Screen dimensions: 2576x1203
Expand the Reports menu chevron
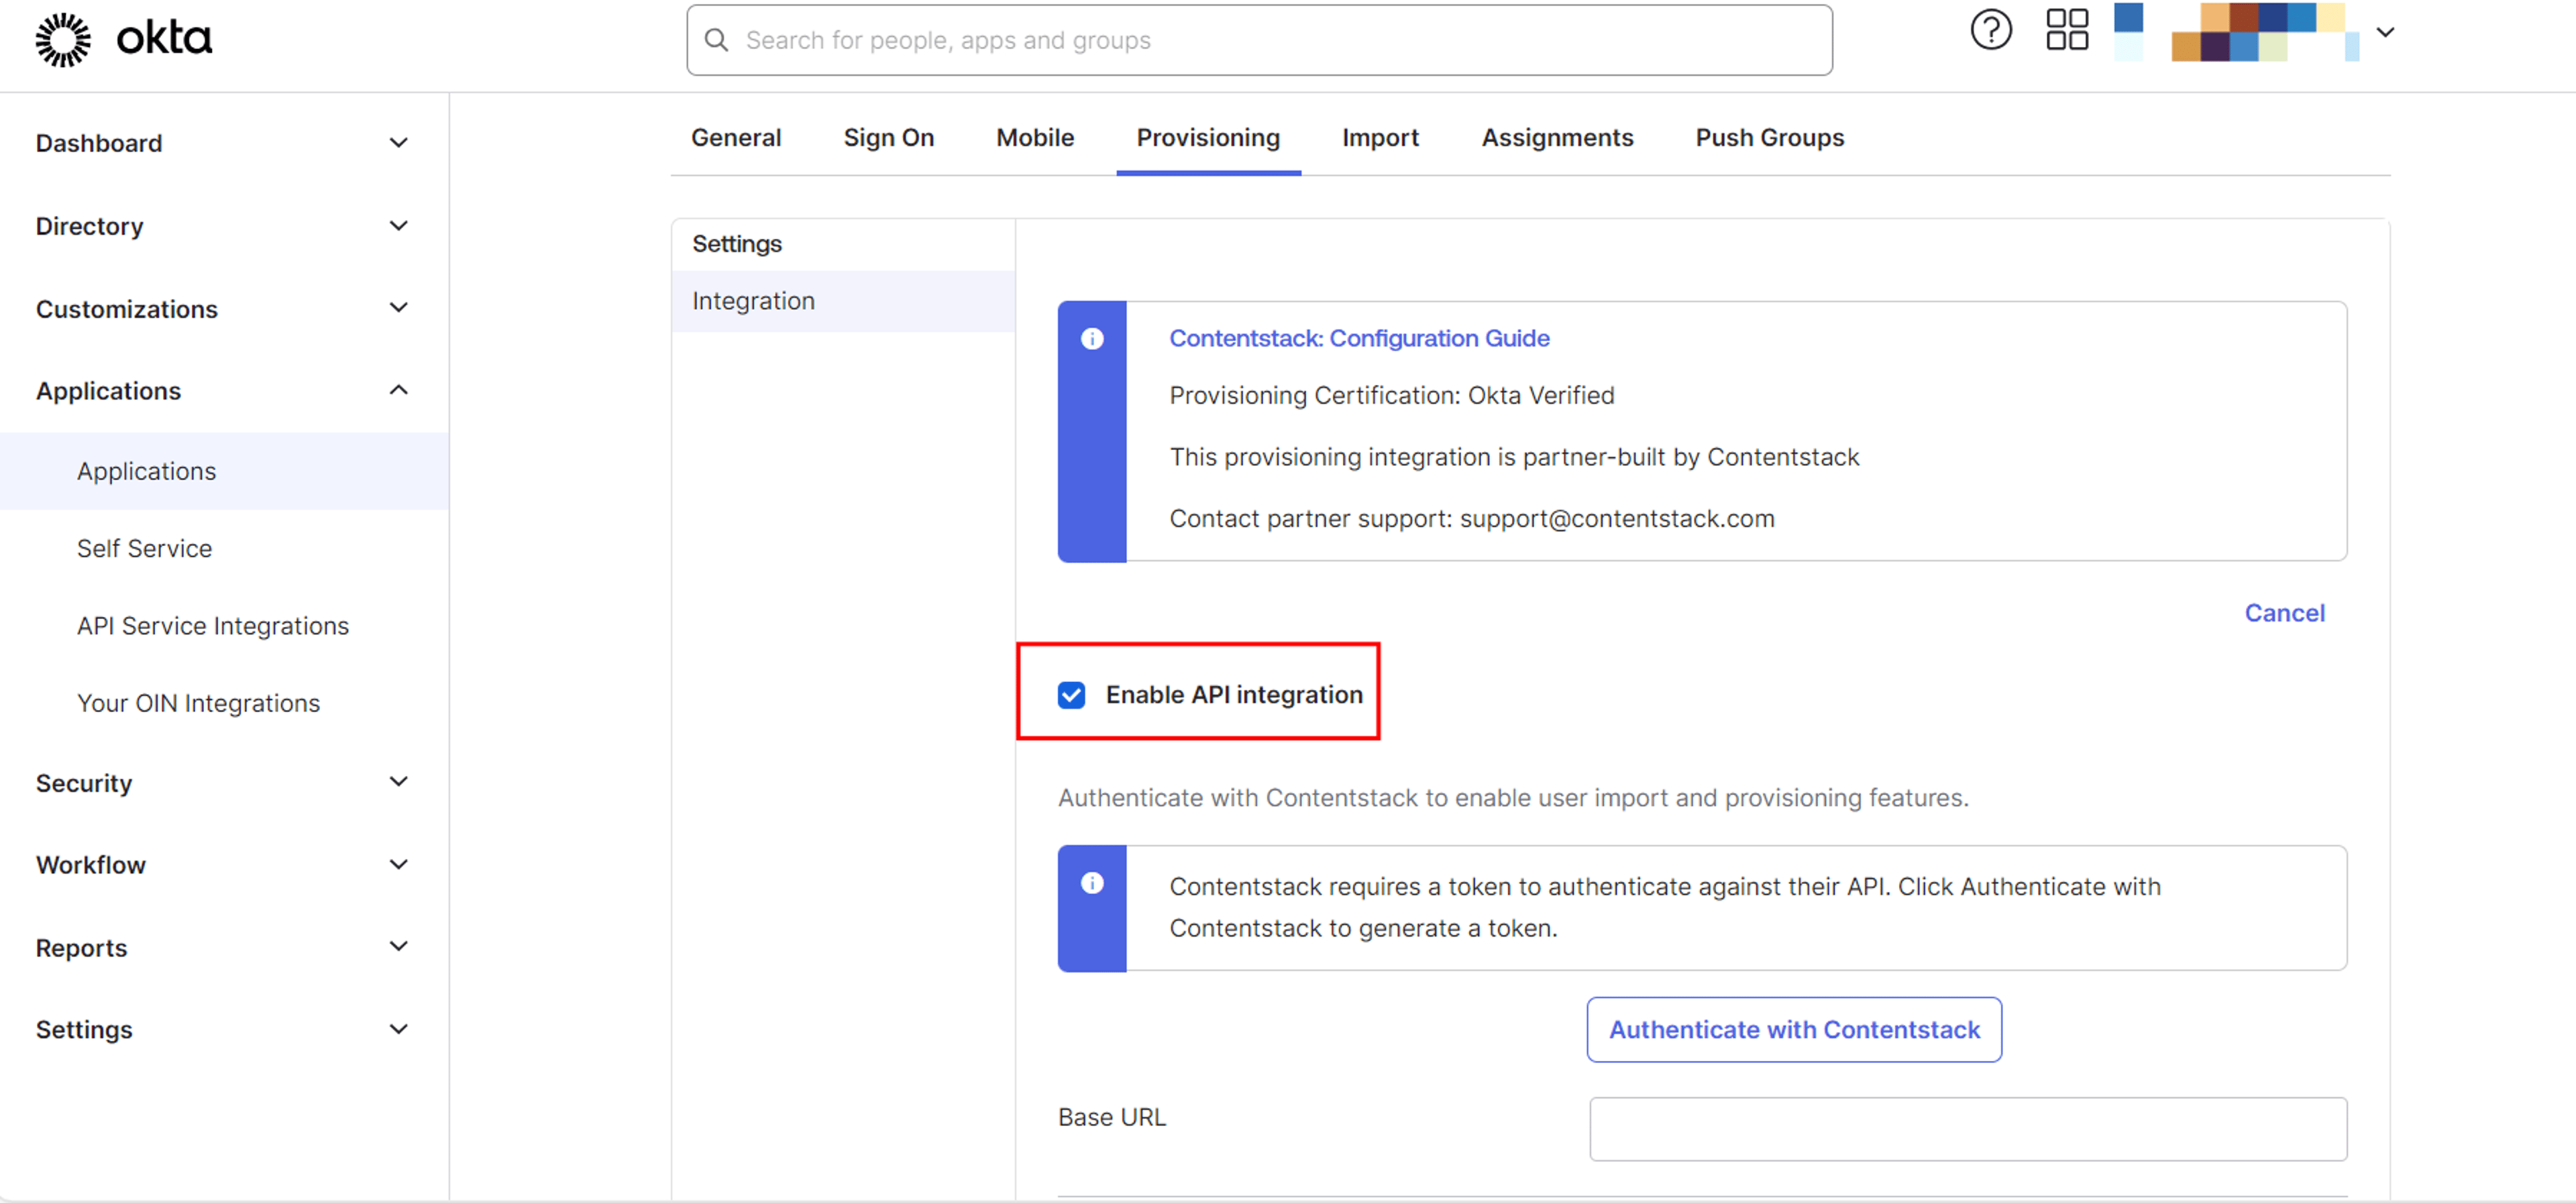398,947
